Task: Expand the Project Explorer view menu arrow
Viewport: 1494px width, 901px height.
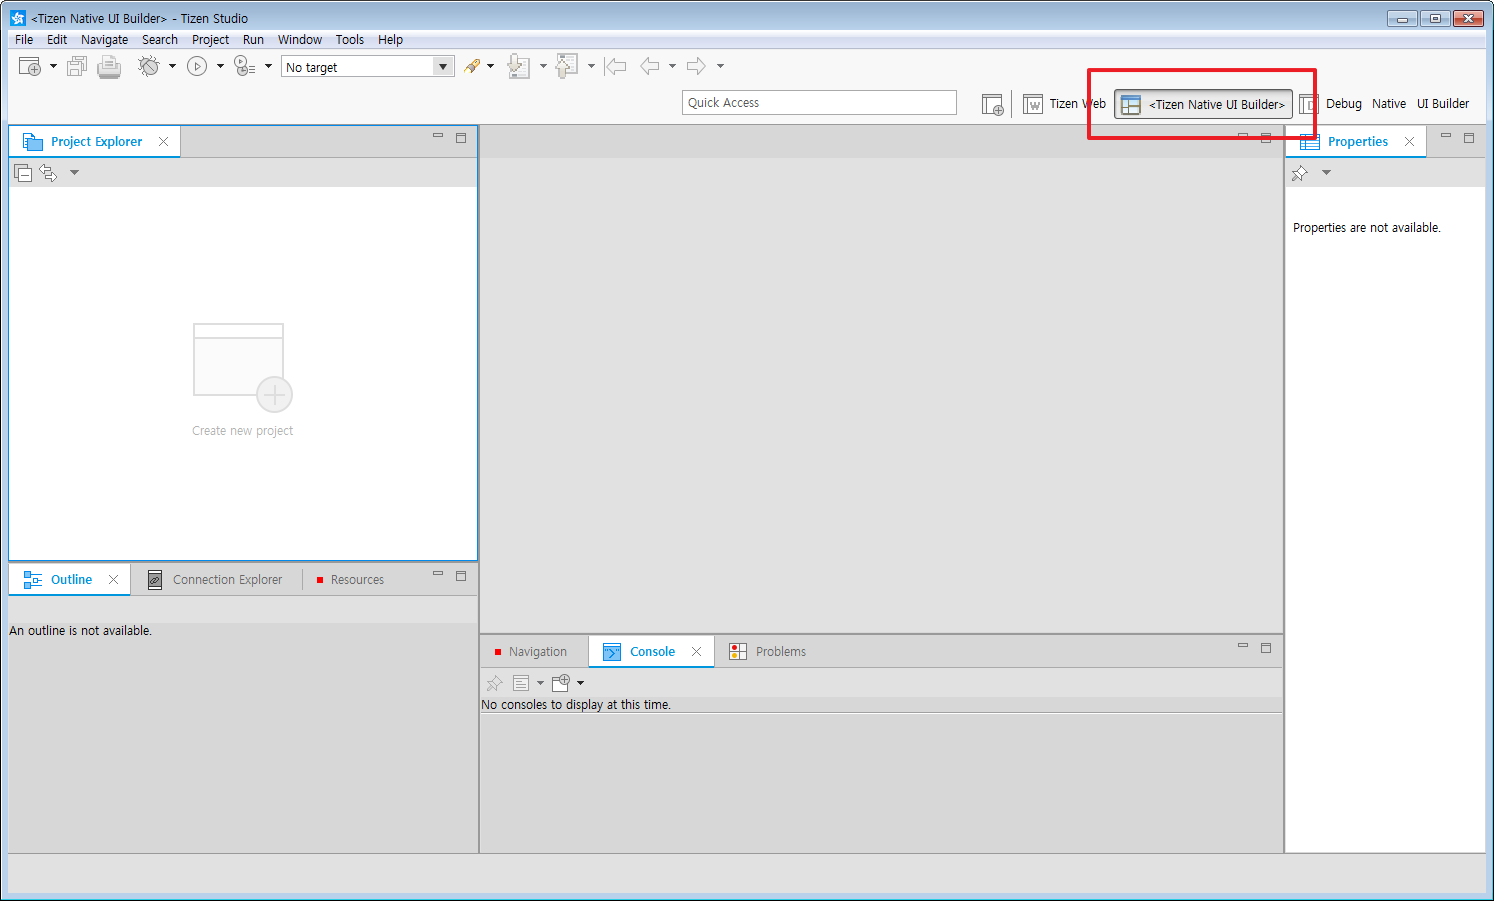Action: tap(74, 173)
